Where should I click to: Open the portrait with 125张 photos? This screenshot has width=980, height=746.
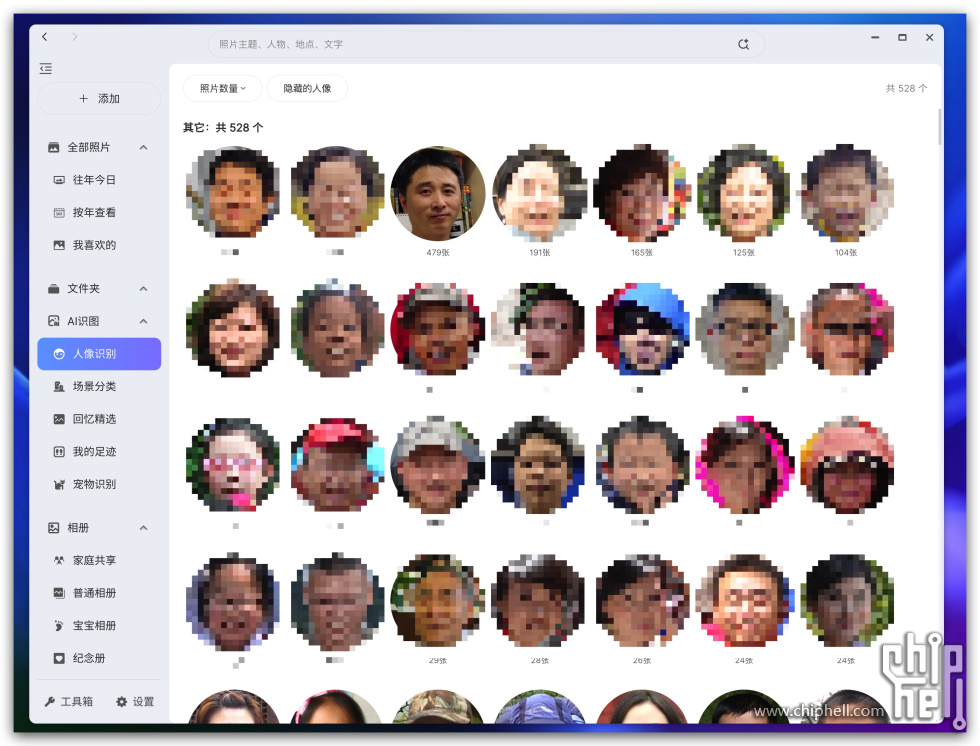[744, 194]
